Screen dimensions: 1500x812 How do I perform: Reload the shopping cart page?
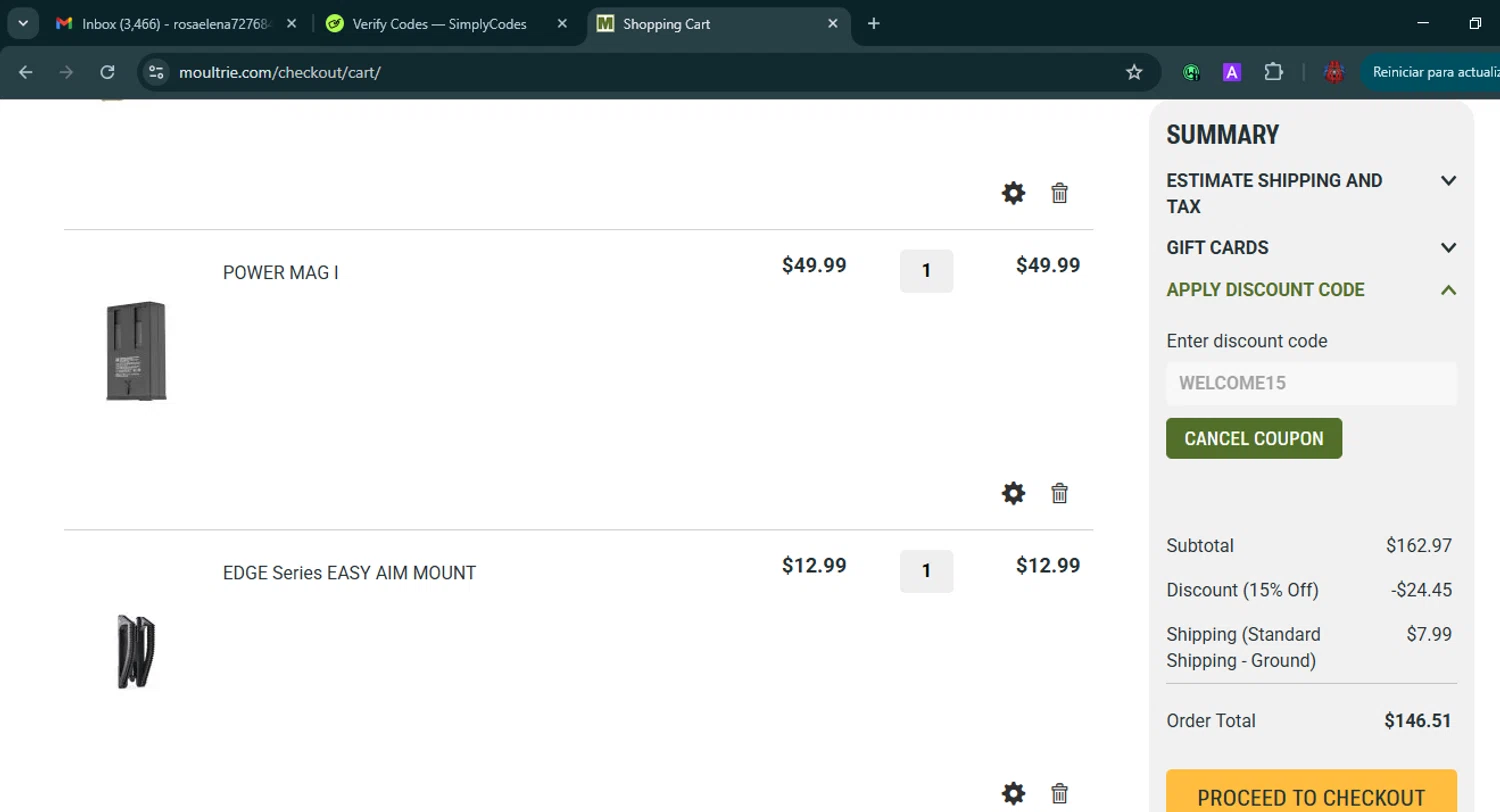pyautogui.click(x=108, y=72)
